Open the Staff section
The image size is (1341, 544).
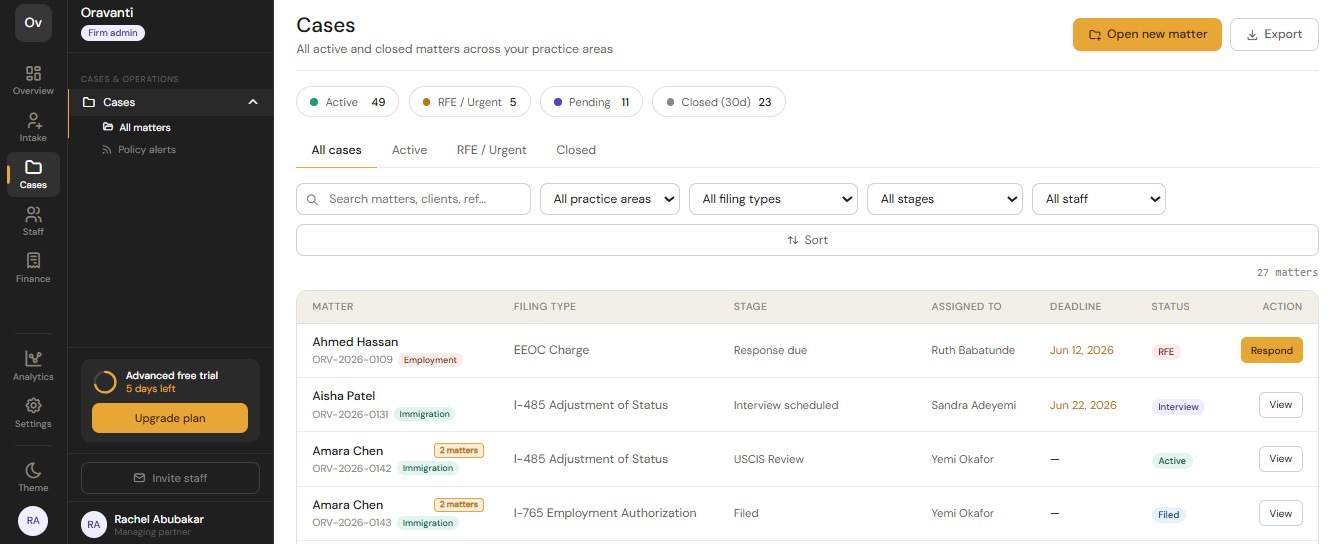click(x=33, y=221)
